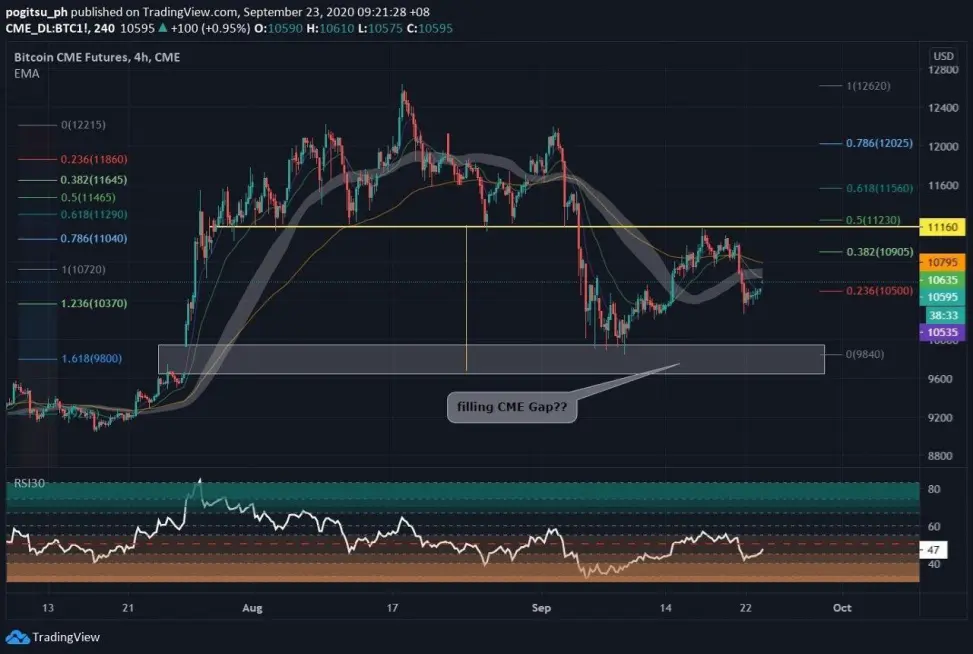
Task: Click the O:10590 open value
Action: click(x=278, y=28)
